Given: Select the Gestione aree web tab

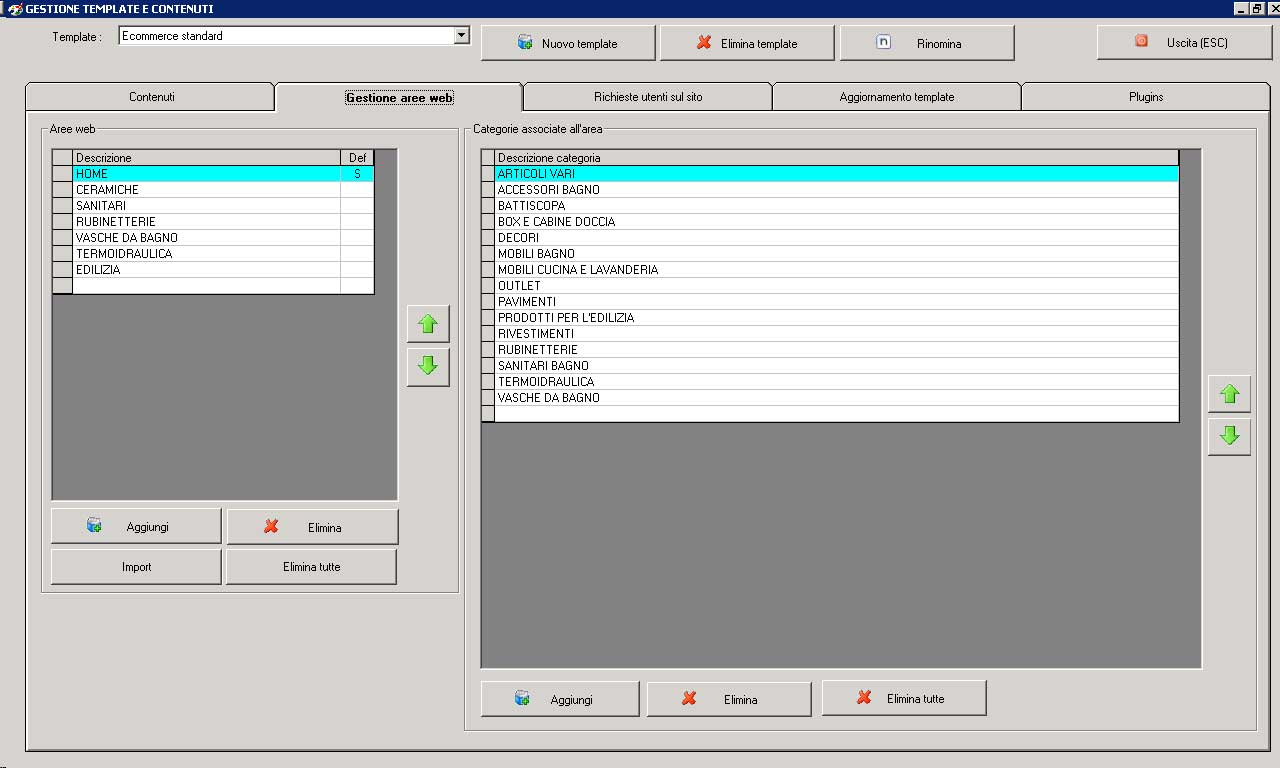Looking at the screenshot, I should pos(399,97).
